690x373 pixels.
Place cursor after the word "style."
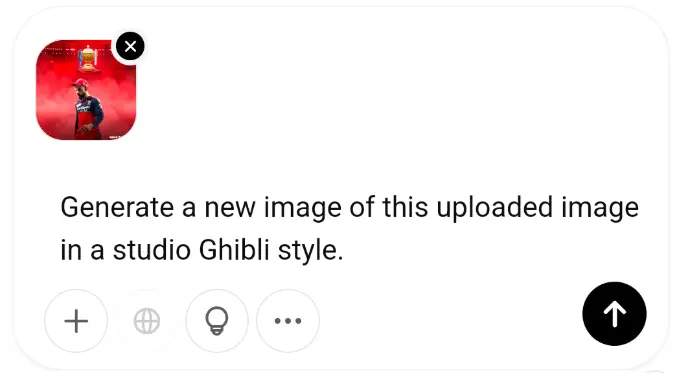343,250
